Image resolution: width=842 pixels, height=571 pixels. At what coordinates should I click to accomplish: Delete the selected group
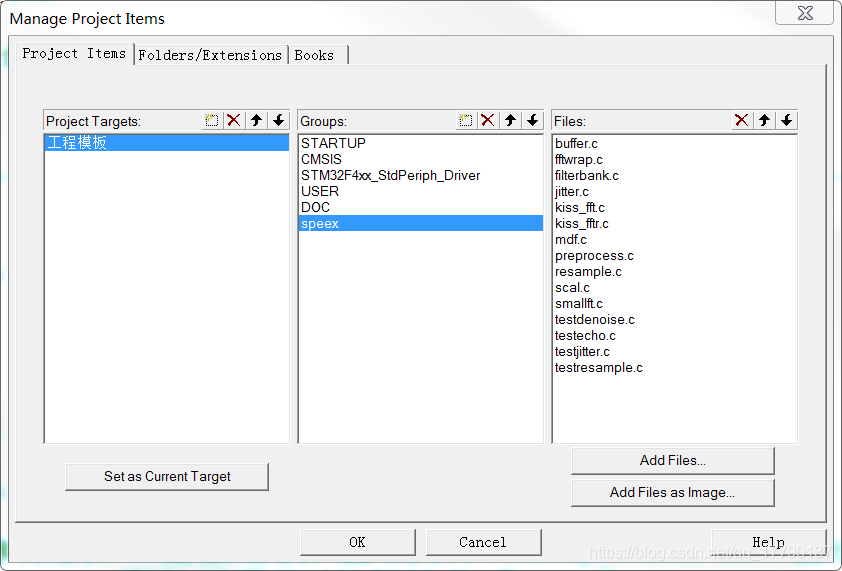[x=488, y=120]
